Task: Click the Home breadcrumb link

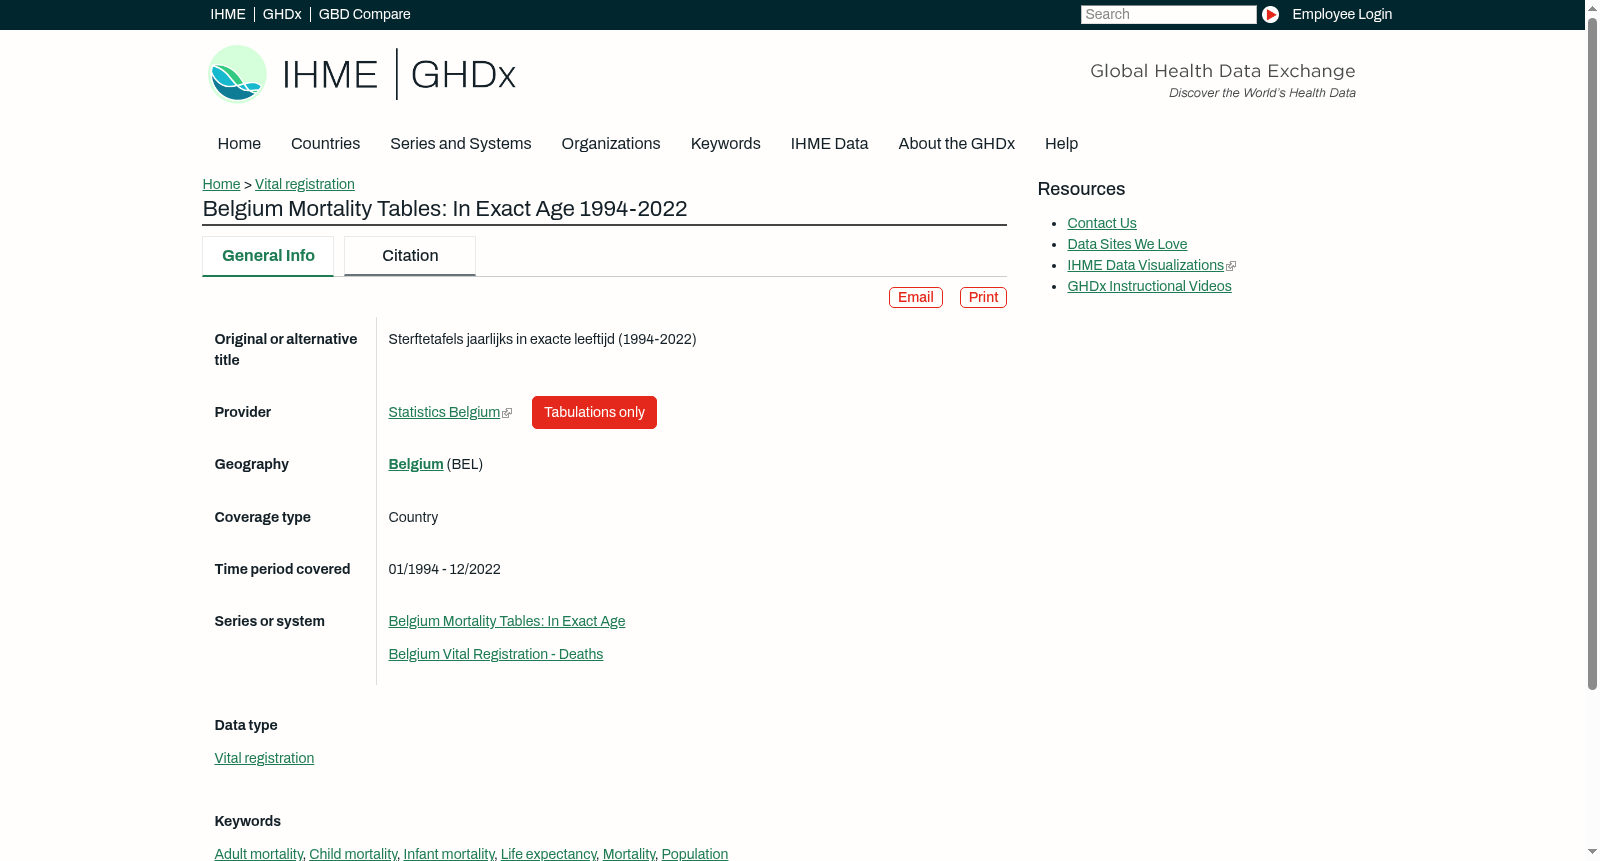Action: (221, 184)
